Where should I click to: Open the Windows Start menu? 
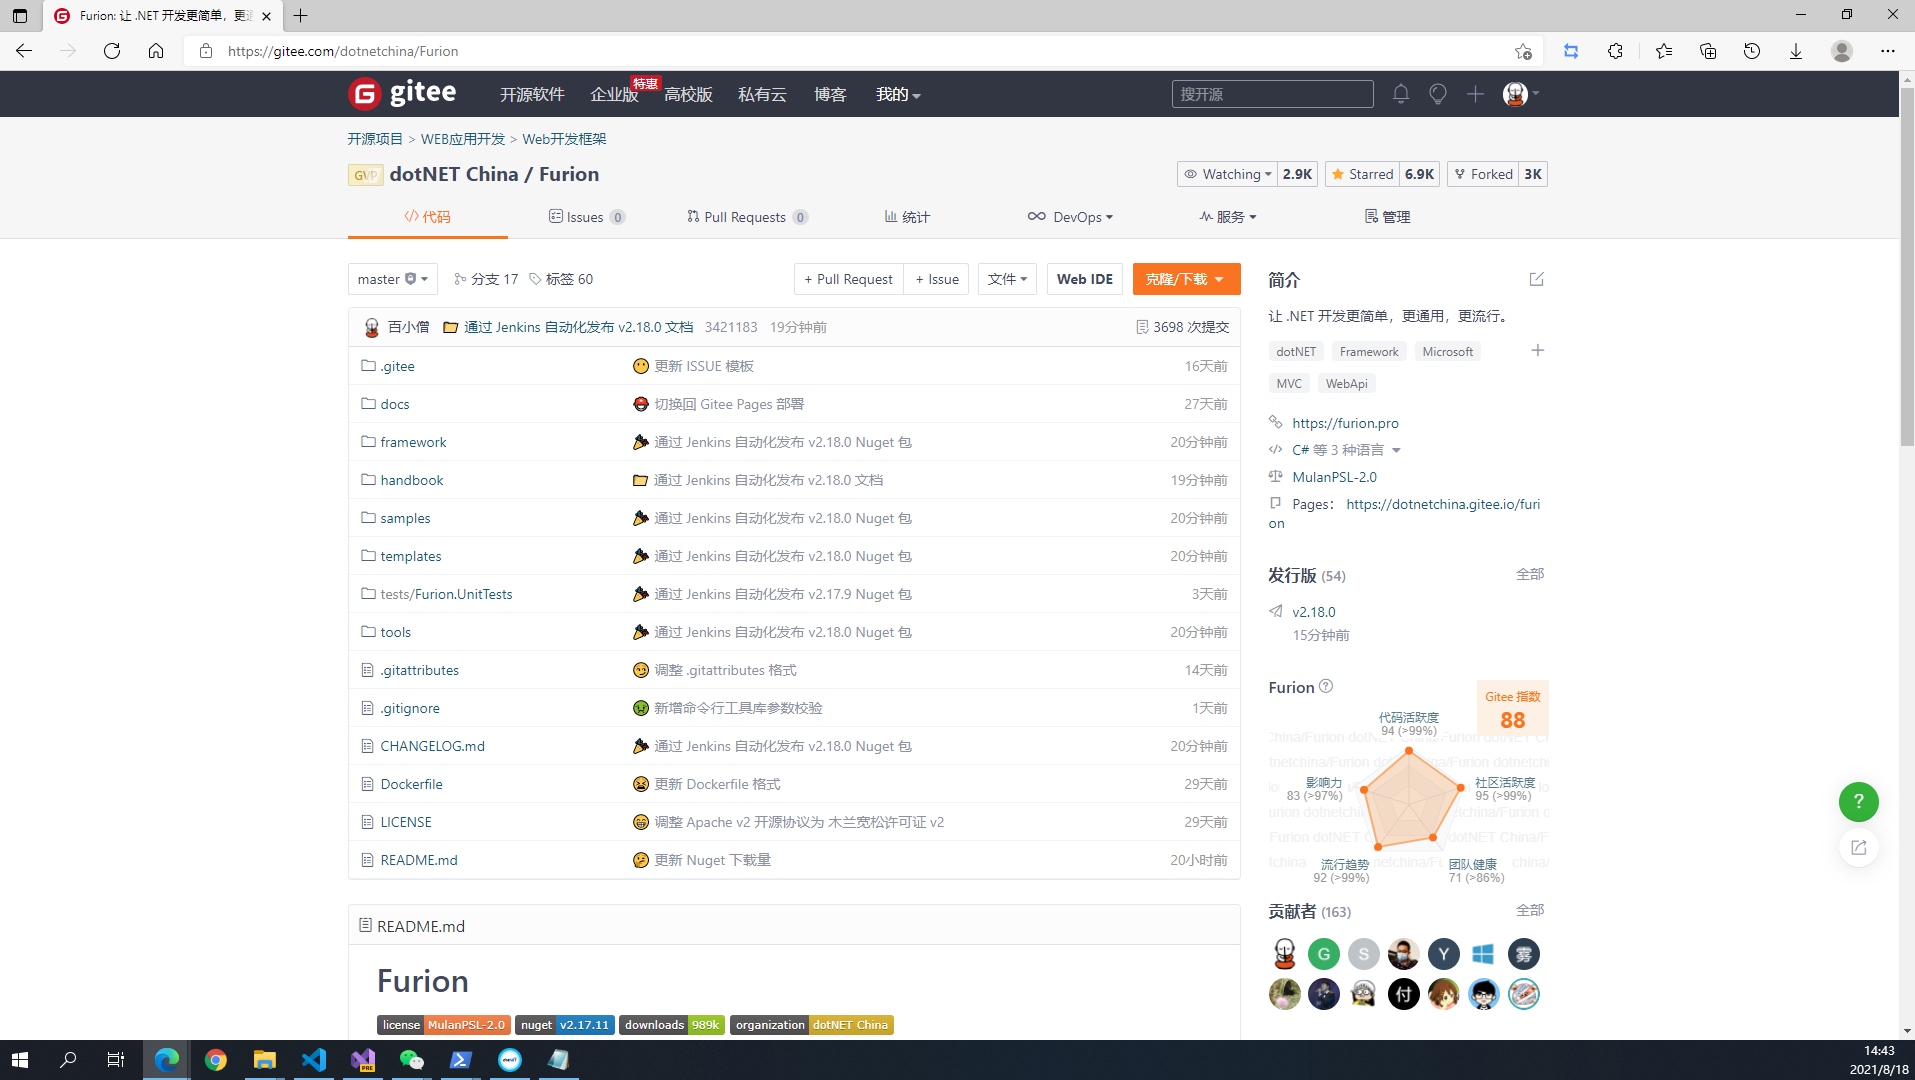click(x=19, y=1060)
